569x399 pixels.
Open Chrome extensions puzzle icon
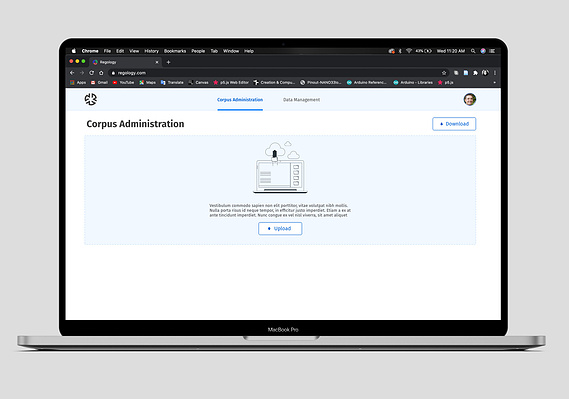coord(475,73)
